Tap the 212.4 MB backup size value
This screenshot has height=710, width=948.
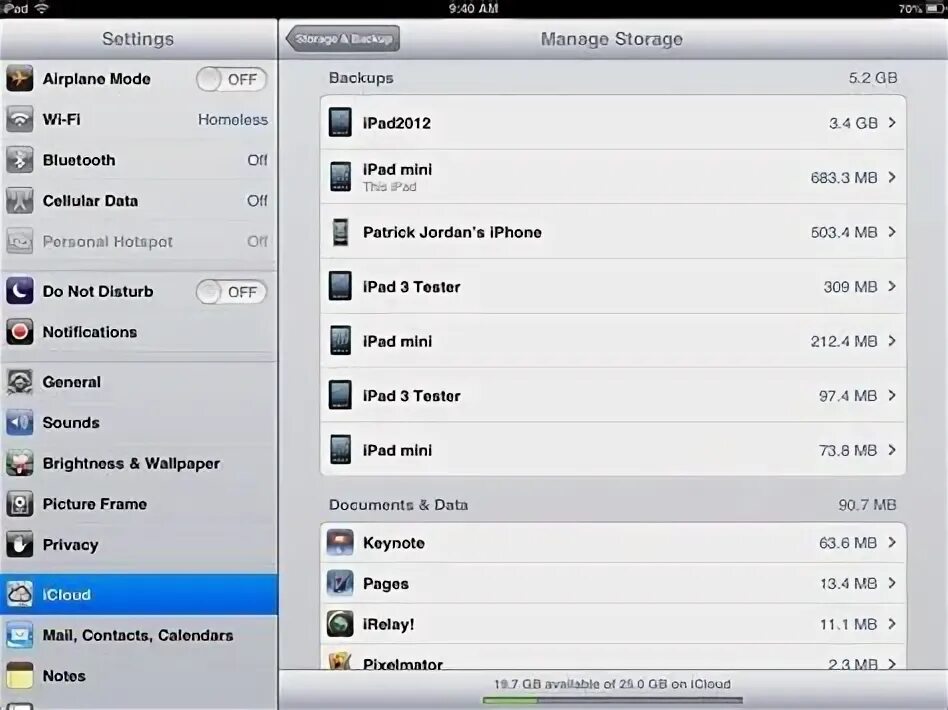[844, 341]
